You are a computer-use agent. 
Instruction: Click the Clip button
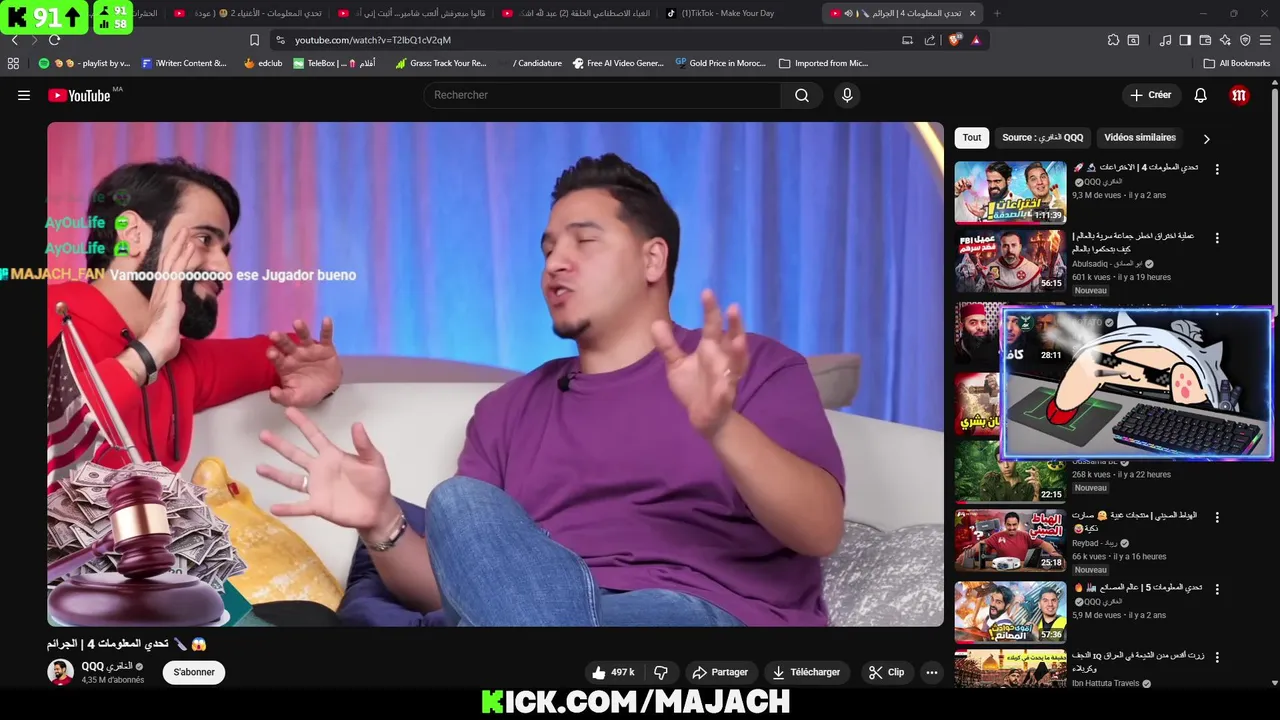click(886, 672)
